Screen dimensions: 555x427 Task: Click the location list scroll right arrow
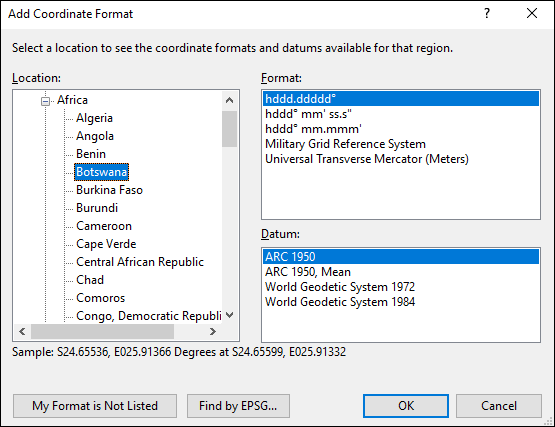(213, 331)
